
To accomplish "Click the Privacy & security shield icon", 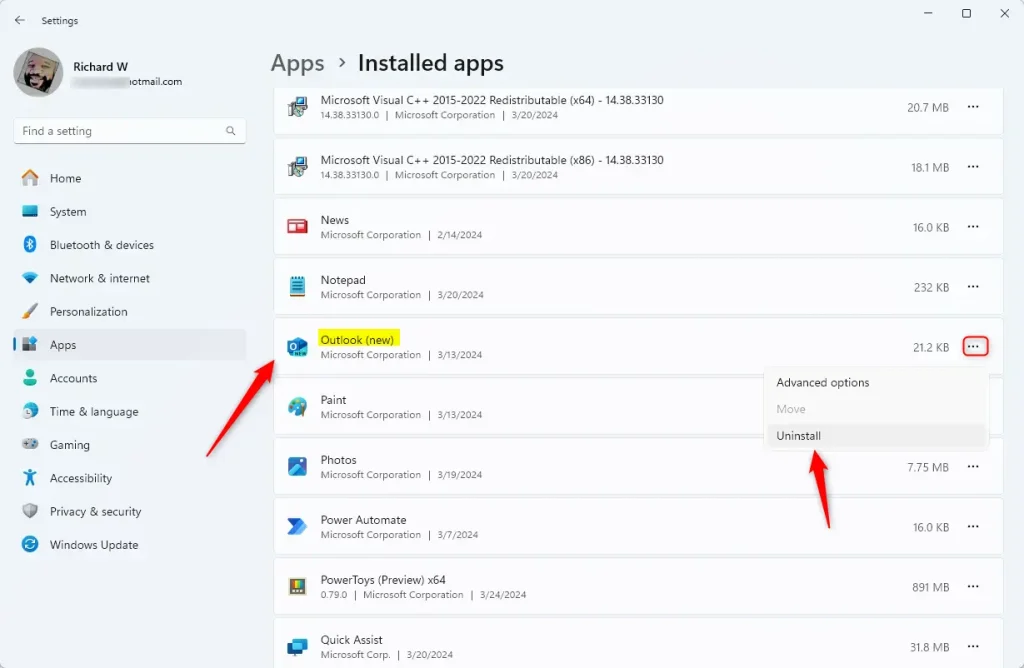I will click(30, 511).
